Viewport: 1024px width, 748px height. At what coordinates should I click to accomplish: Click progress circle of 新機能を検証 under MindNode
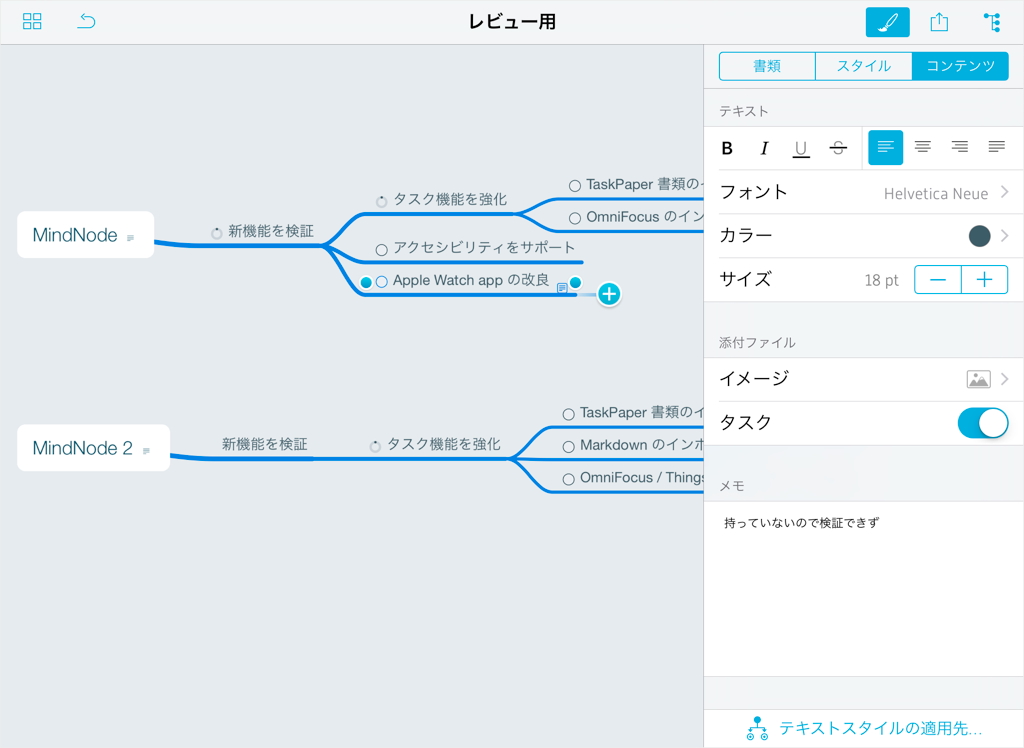[x=217, y=233]
